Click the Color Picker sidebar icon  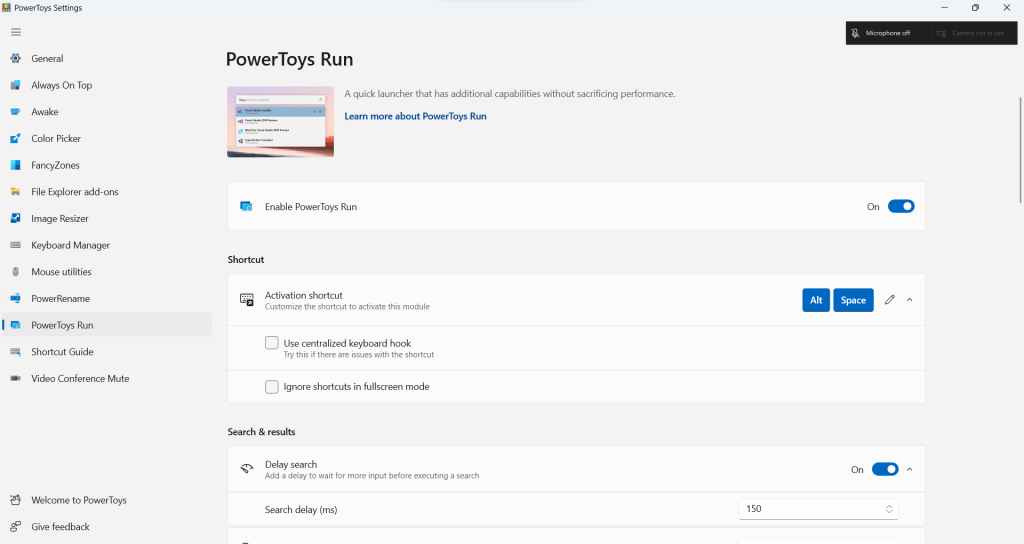tap(16, 138)
